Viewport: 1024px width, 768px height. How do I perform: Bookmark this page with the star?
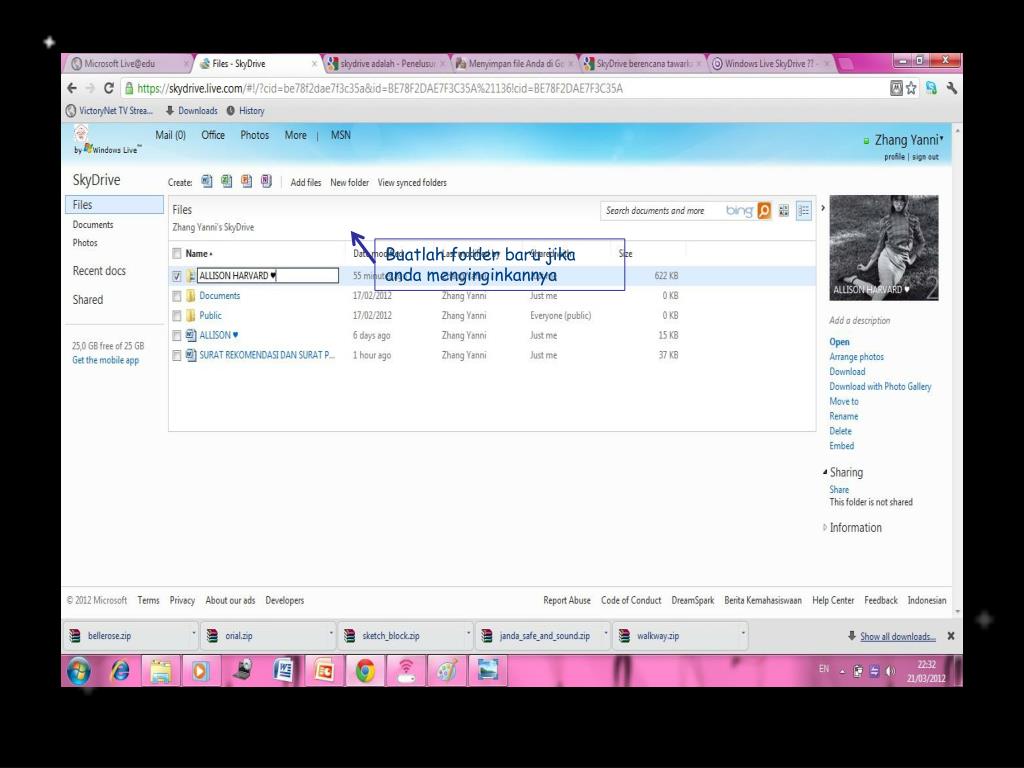[x=912, y=88]
